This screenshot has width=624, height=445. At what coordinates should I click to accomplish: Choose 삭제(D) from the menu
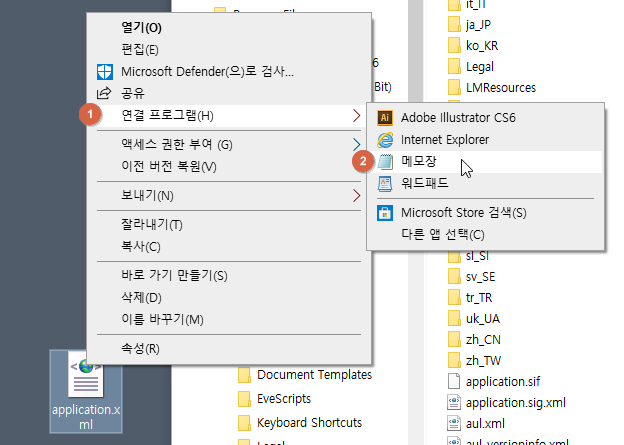tap(229, 297)
